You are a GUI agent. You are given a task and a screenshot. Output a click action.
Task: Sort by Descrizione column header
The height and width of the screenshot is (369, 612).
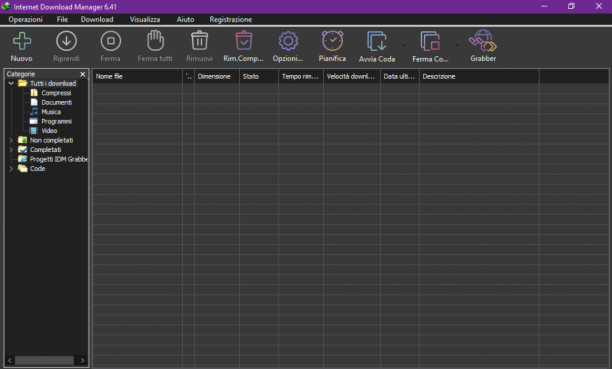tap(479, 76)
